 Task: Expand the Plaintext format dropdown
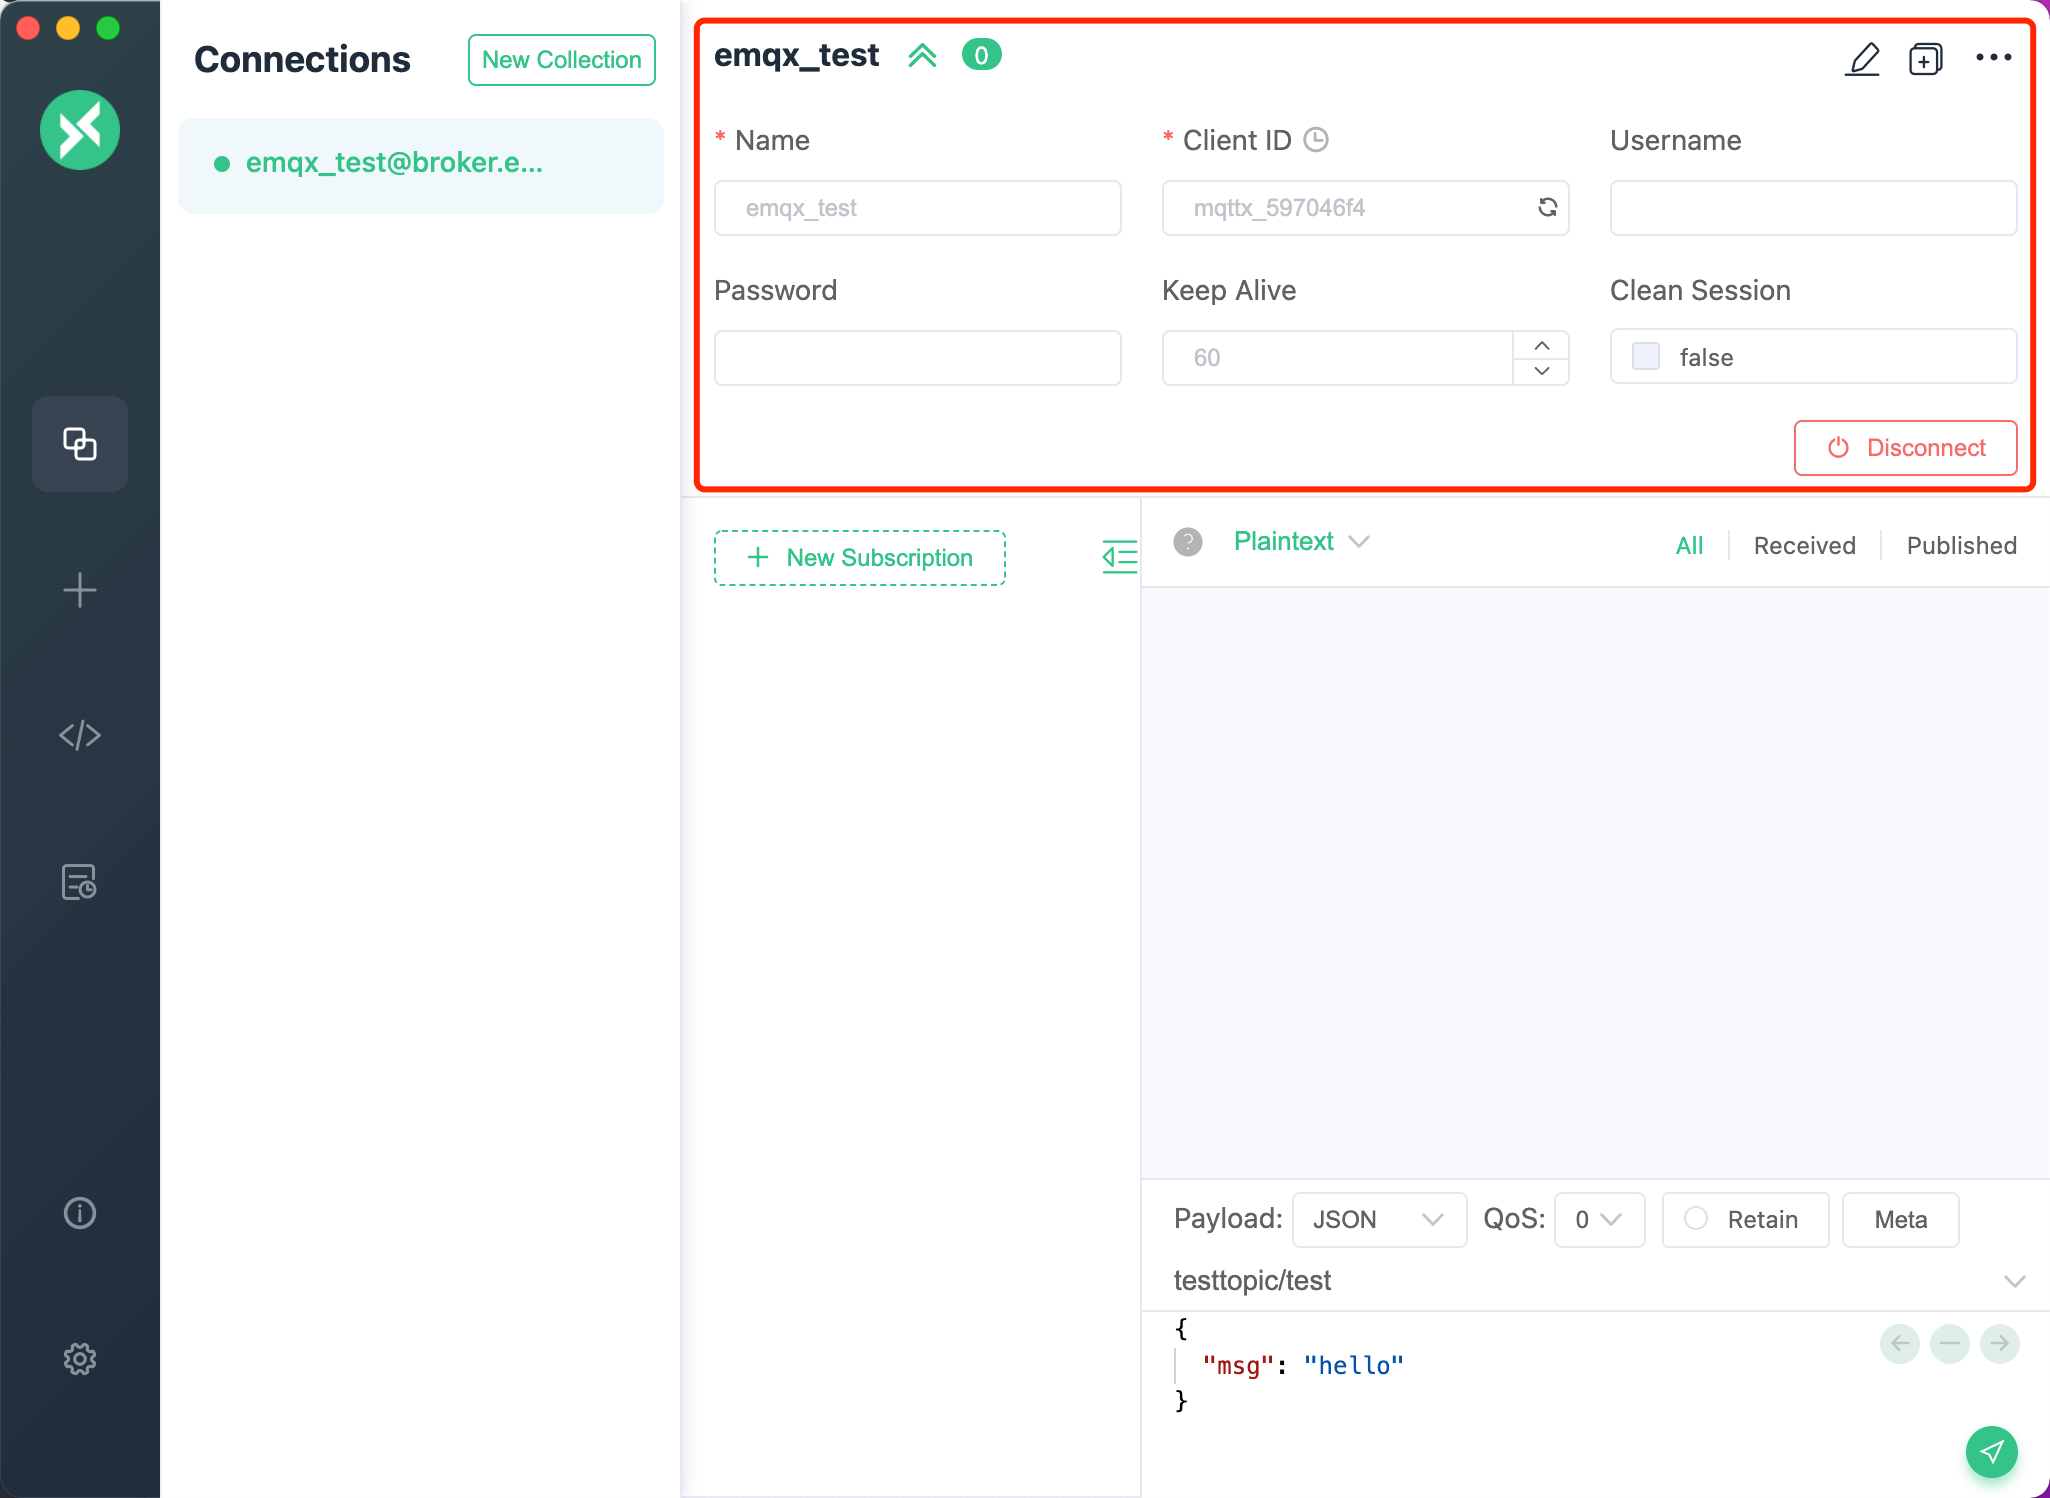pyautogui.click(x=1301, y=541)
